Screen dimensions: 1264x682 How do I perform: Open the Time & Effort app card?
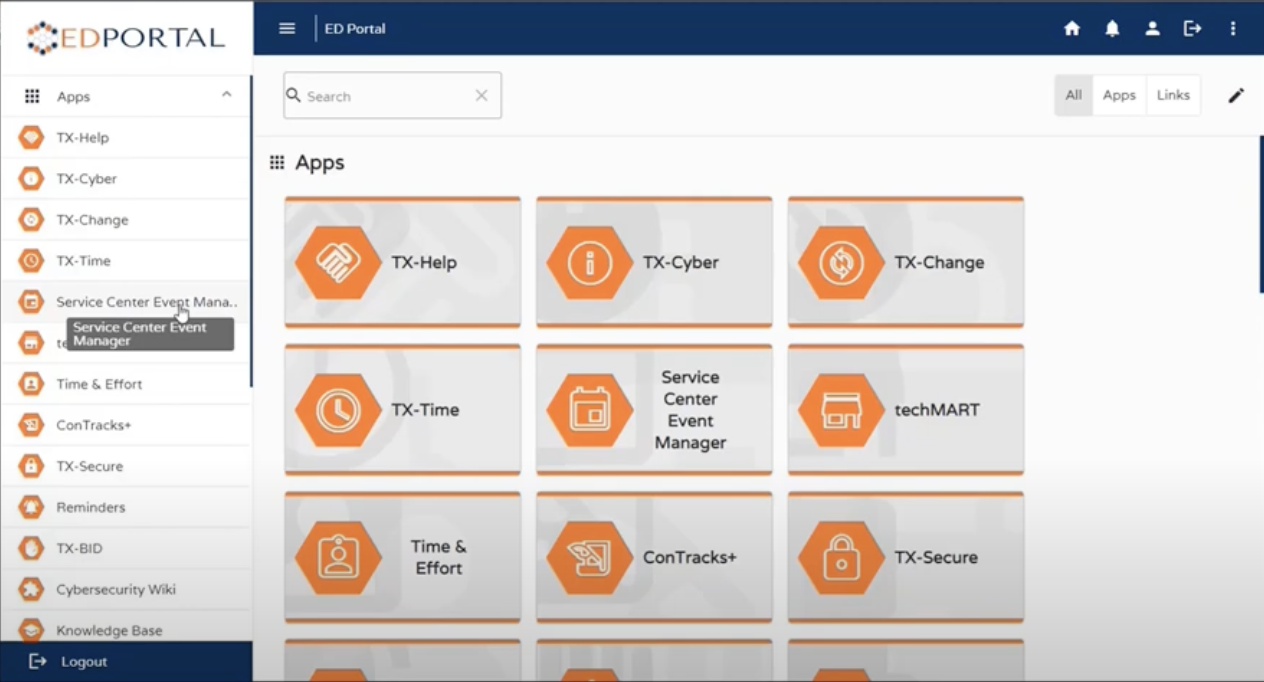click(x=403, y=557)
